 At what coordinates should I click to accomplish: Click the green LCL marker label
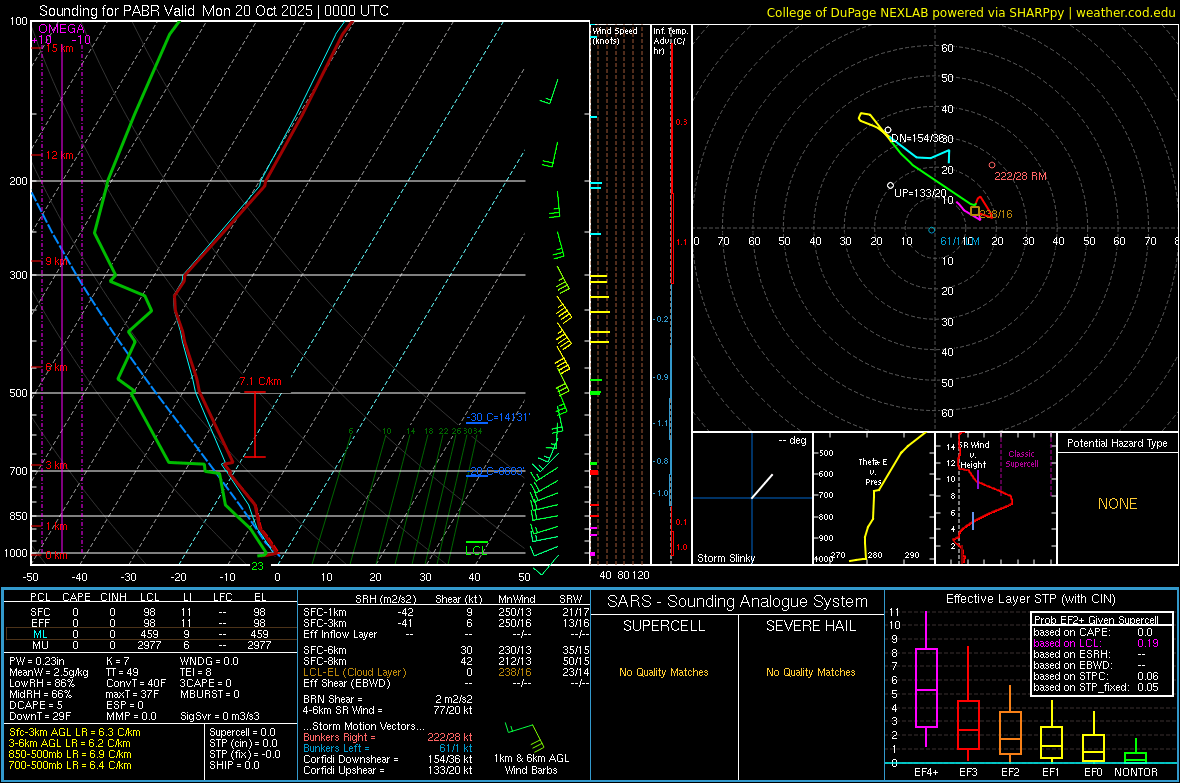pyautogui.click(x=476, y=550)
